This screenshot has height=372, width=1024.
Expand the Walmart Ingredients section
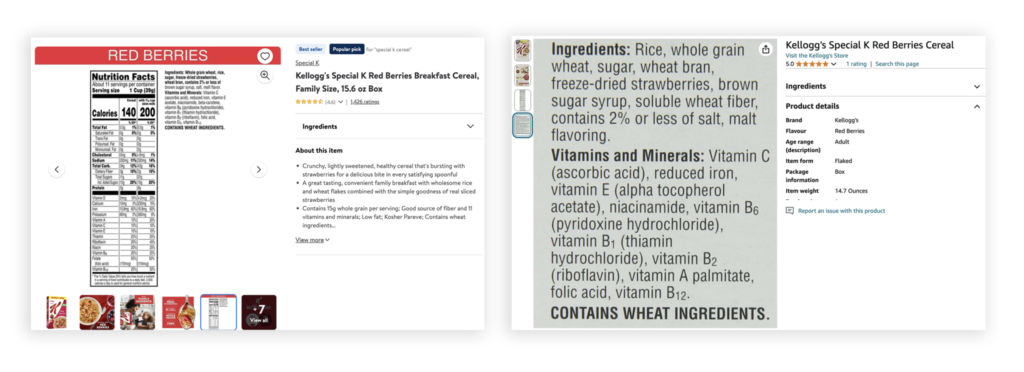point(389,127)
